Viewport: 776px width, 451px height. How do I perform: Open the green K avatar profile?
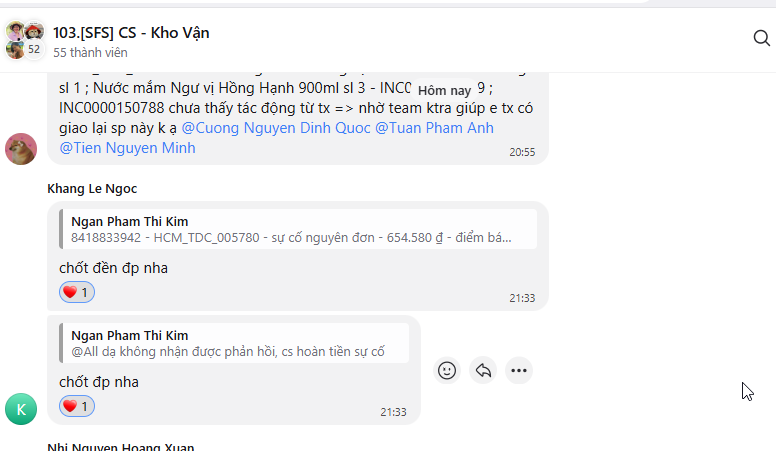tap(21, 409)
